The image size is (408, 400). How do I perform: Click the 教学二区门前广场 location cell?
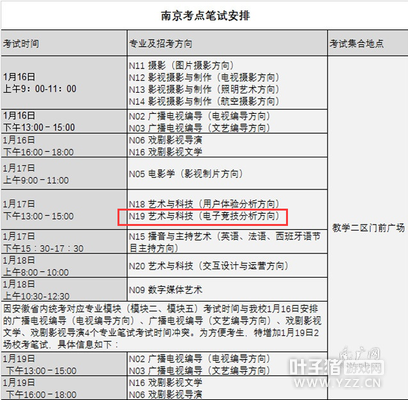(x=368, y=228)
